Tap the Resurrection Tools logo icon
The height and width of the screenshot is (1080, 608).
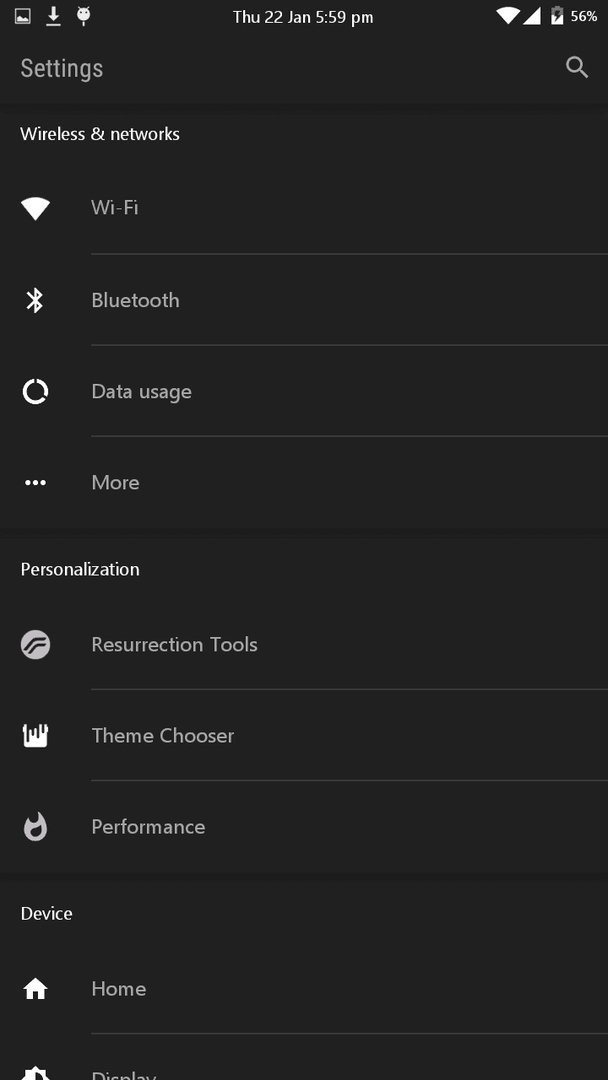click(35, 645)
